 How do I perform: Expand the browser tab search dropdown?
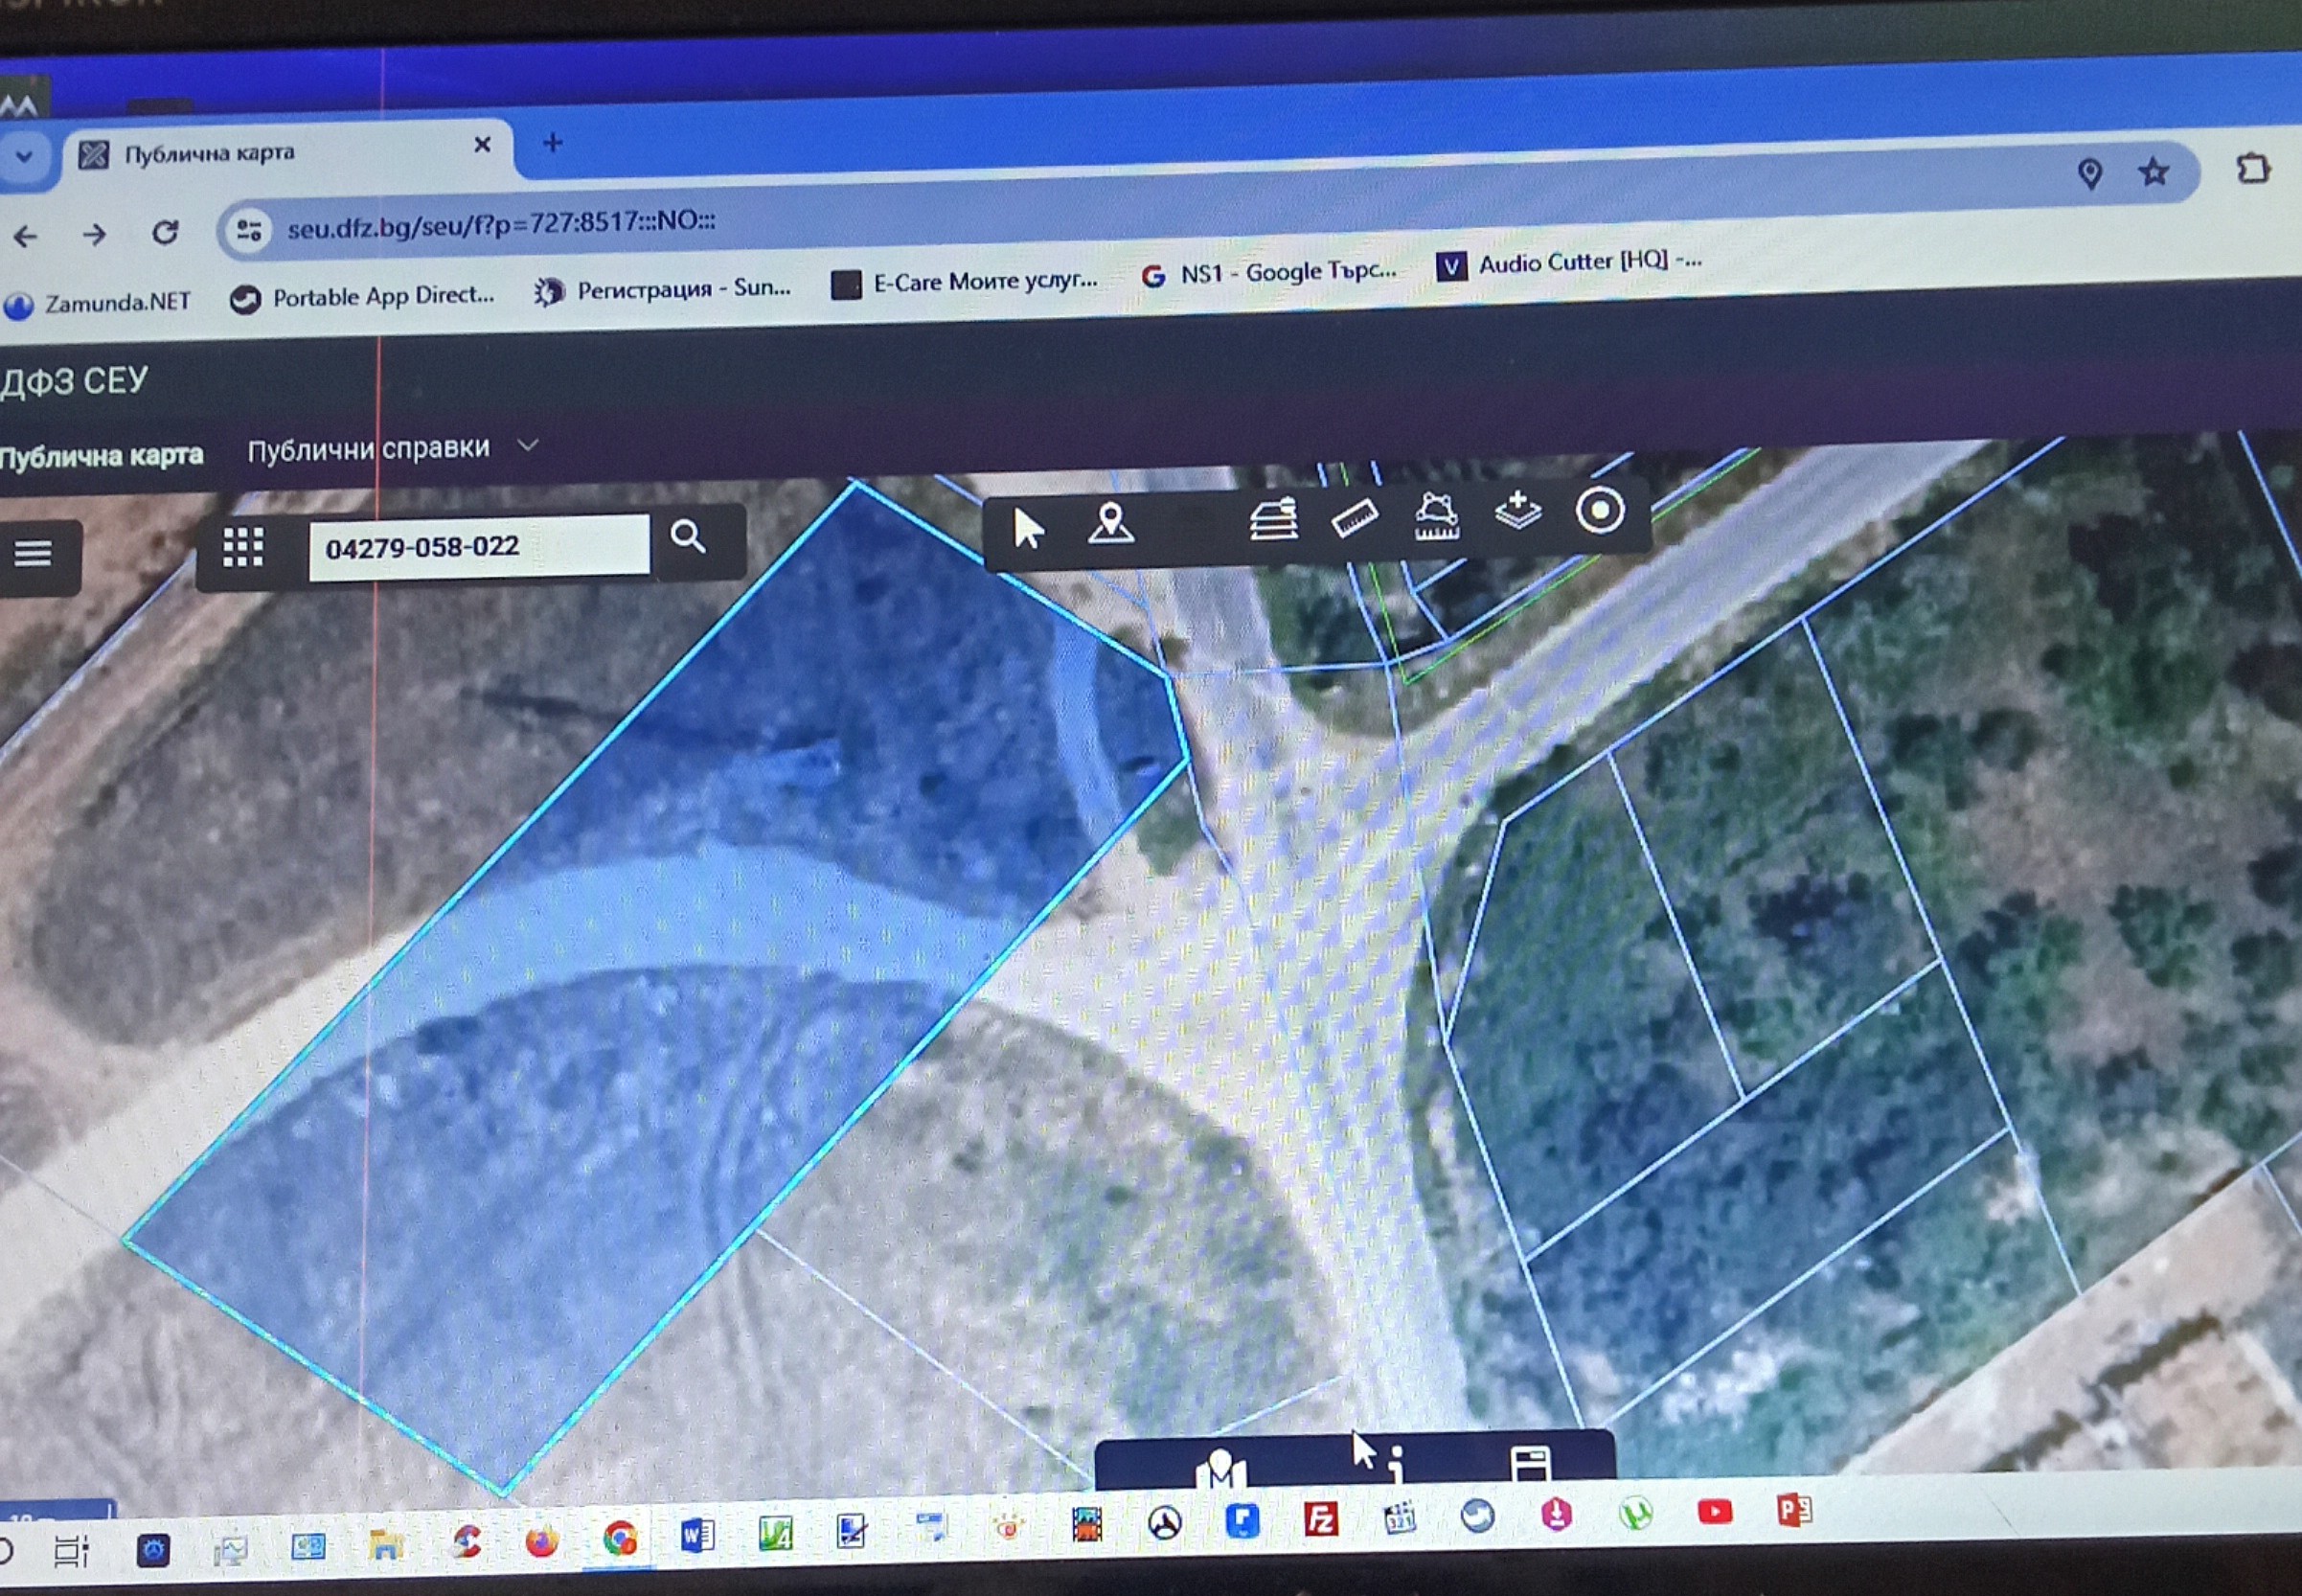click(x=24, y=156)
